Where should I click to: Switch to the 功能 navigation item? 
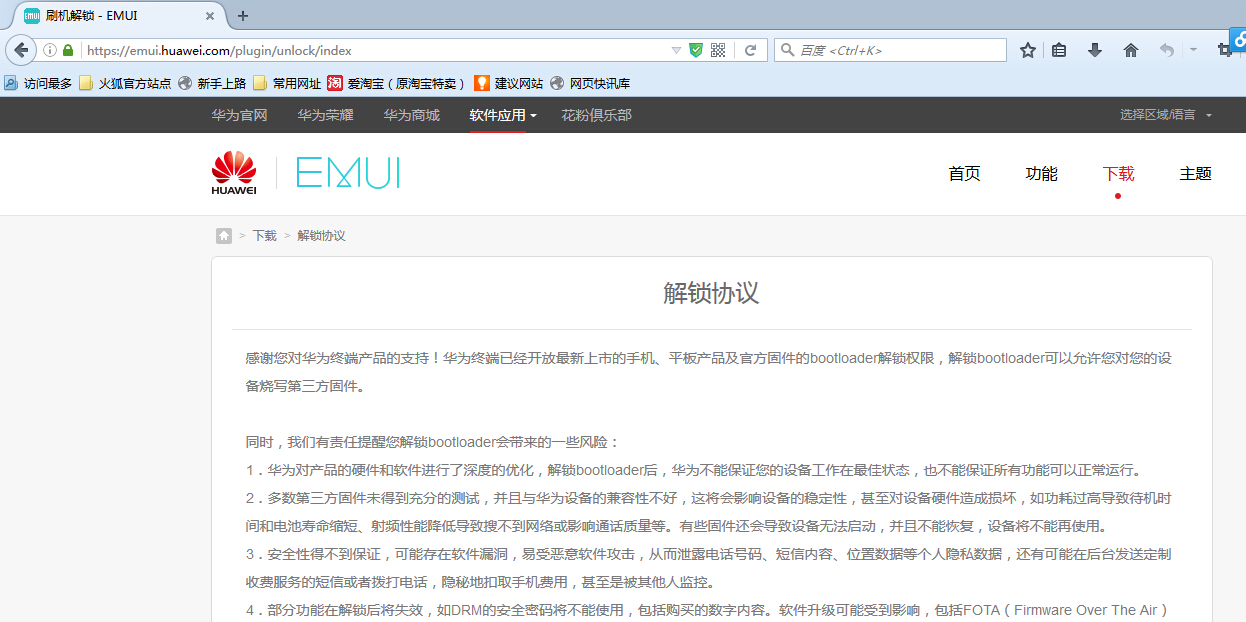coord(1041,174)
